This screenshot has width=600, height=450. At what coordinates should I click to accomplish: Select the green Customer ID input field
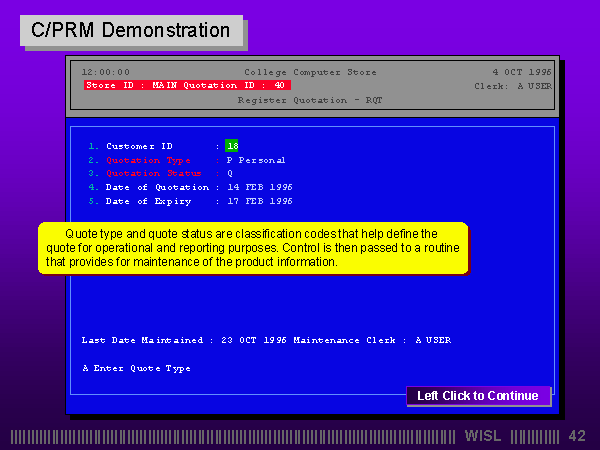click(232, 146)
